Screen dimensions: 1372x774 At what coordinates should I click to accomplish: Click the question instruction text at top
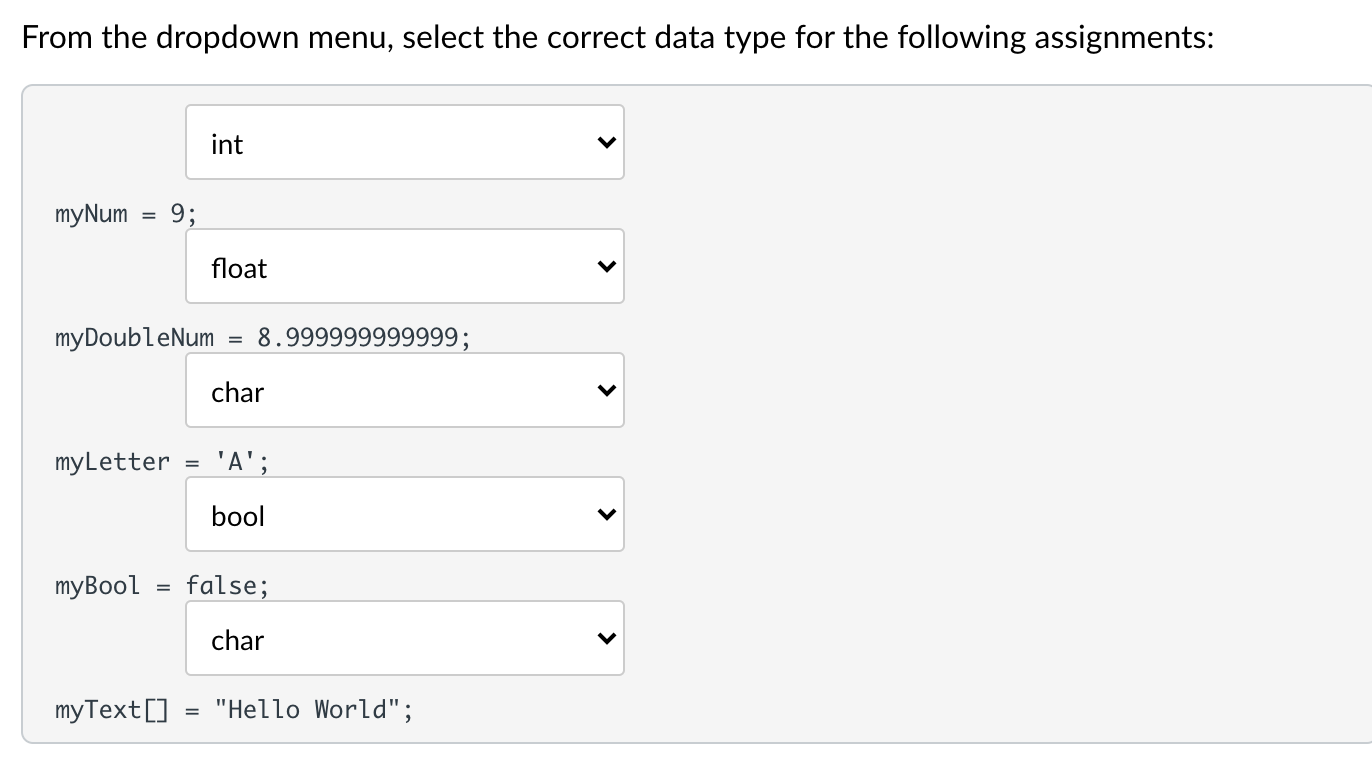[618, 38]
